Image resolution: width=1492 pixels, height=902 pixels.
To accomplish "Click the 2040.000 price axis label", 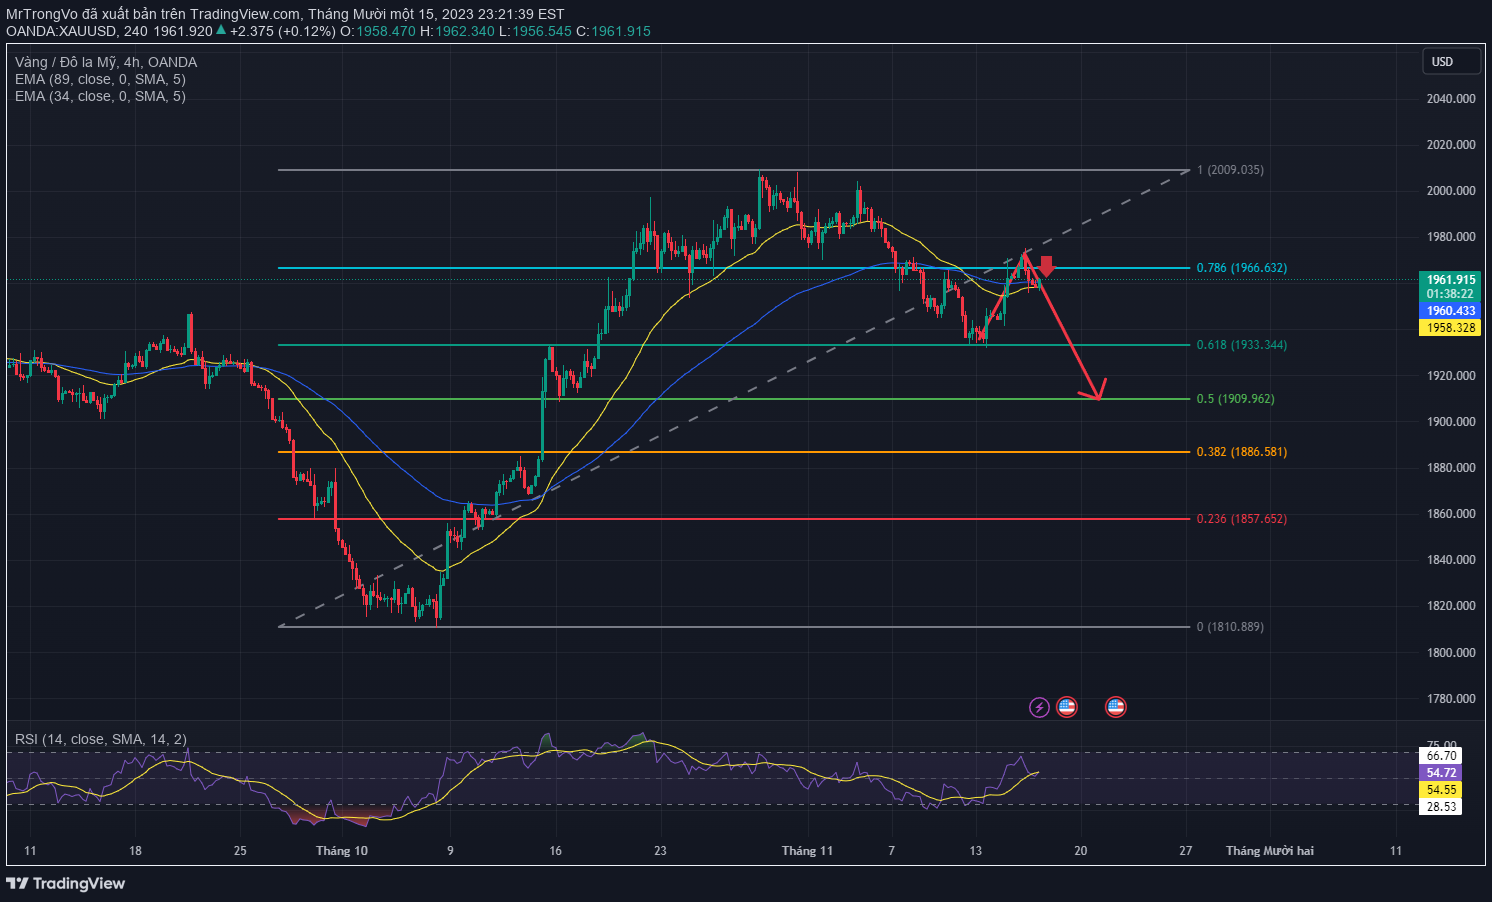I will 1451,99.
